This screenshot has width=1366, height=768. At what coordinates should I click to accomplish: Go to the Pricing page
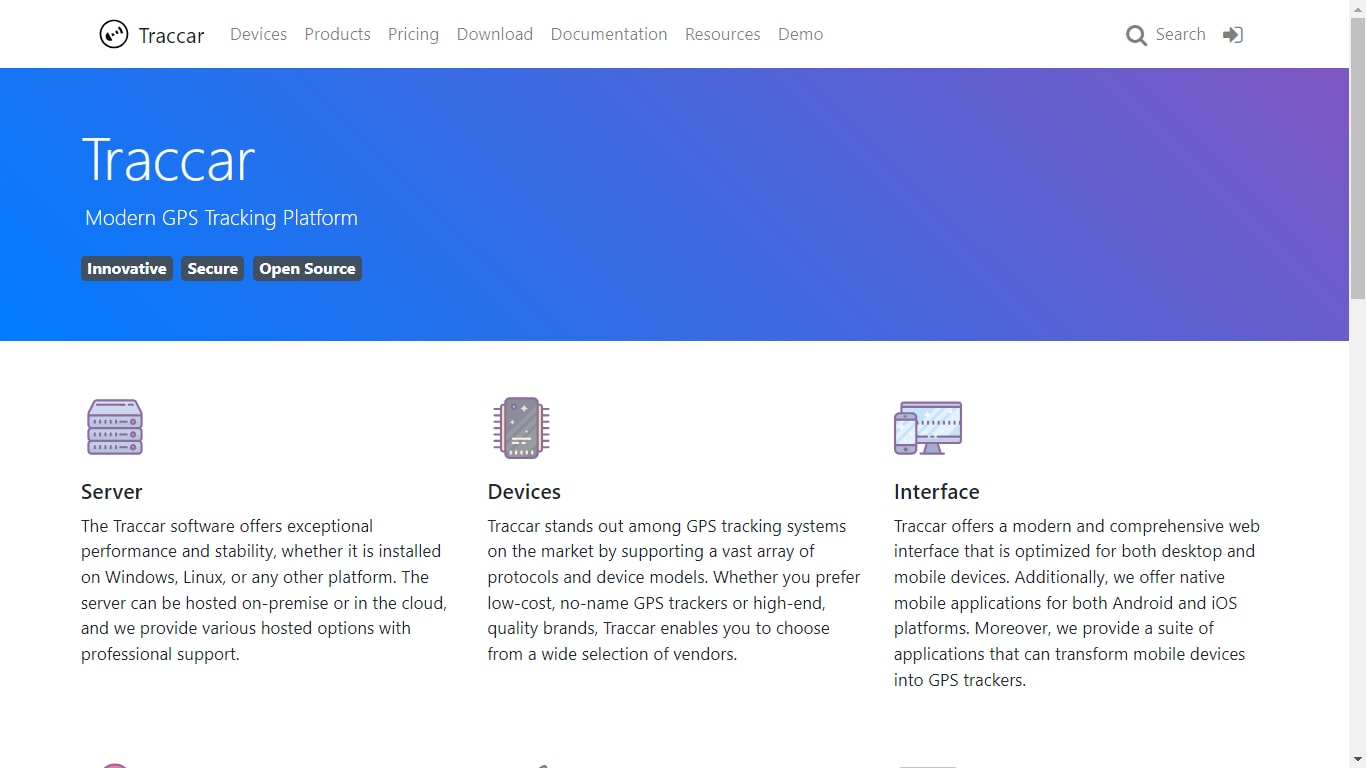point(413,34)
